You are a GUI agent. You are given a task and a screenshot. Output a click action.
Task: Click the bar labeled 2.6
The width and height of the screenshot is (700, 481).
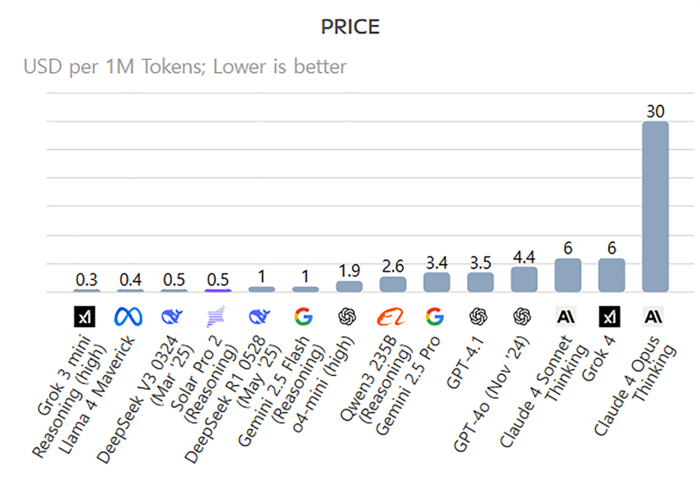point(393,284)
